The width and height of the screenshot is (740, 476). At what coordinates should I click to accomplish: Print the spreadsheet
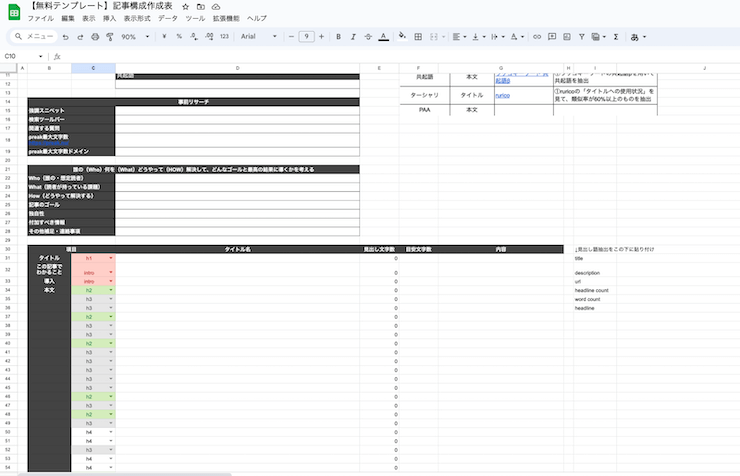95,37
